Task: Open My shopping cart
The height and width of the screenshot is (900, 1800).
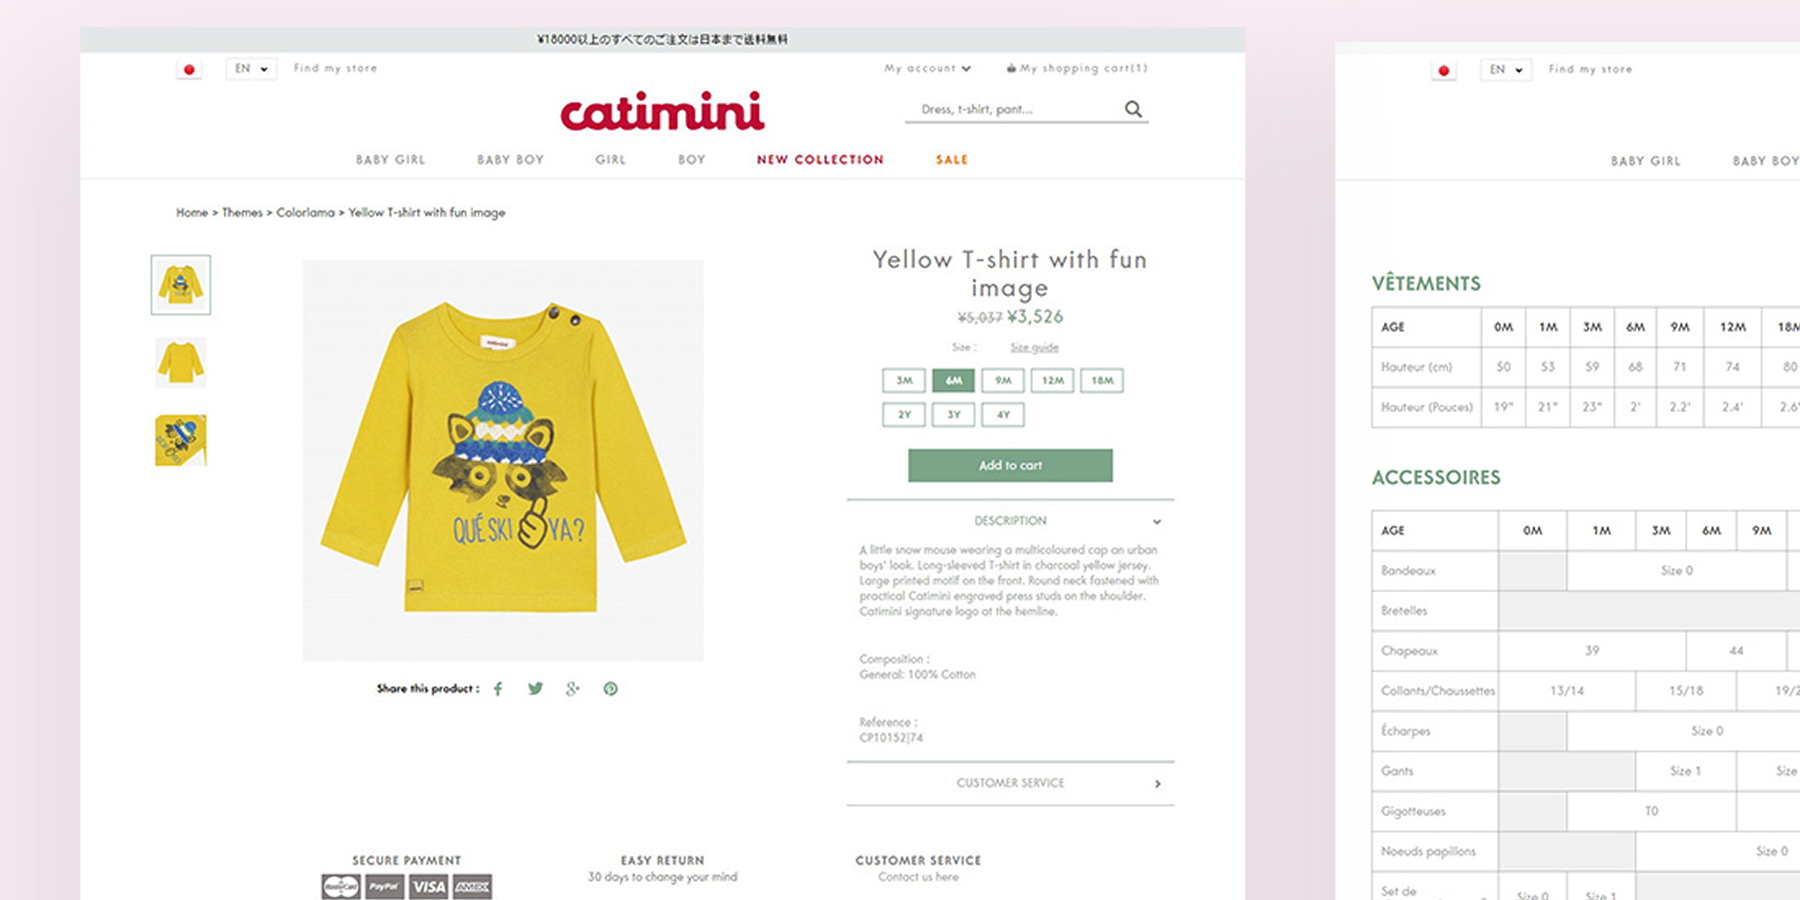Action: pyautogui.click(x=1077, y=68)
